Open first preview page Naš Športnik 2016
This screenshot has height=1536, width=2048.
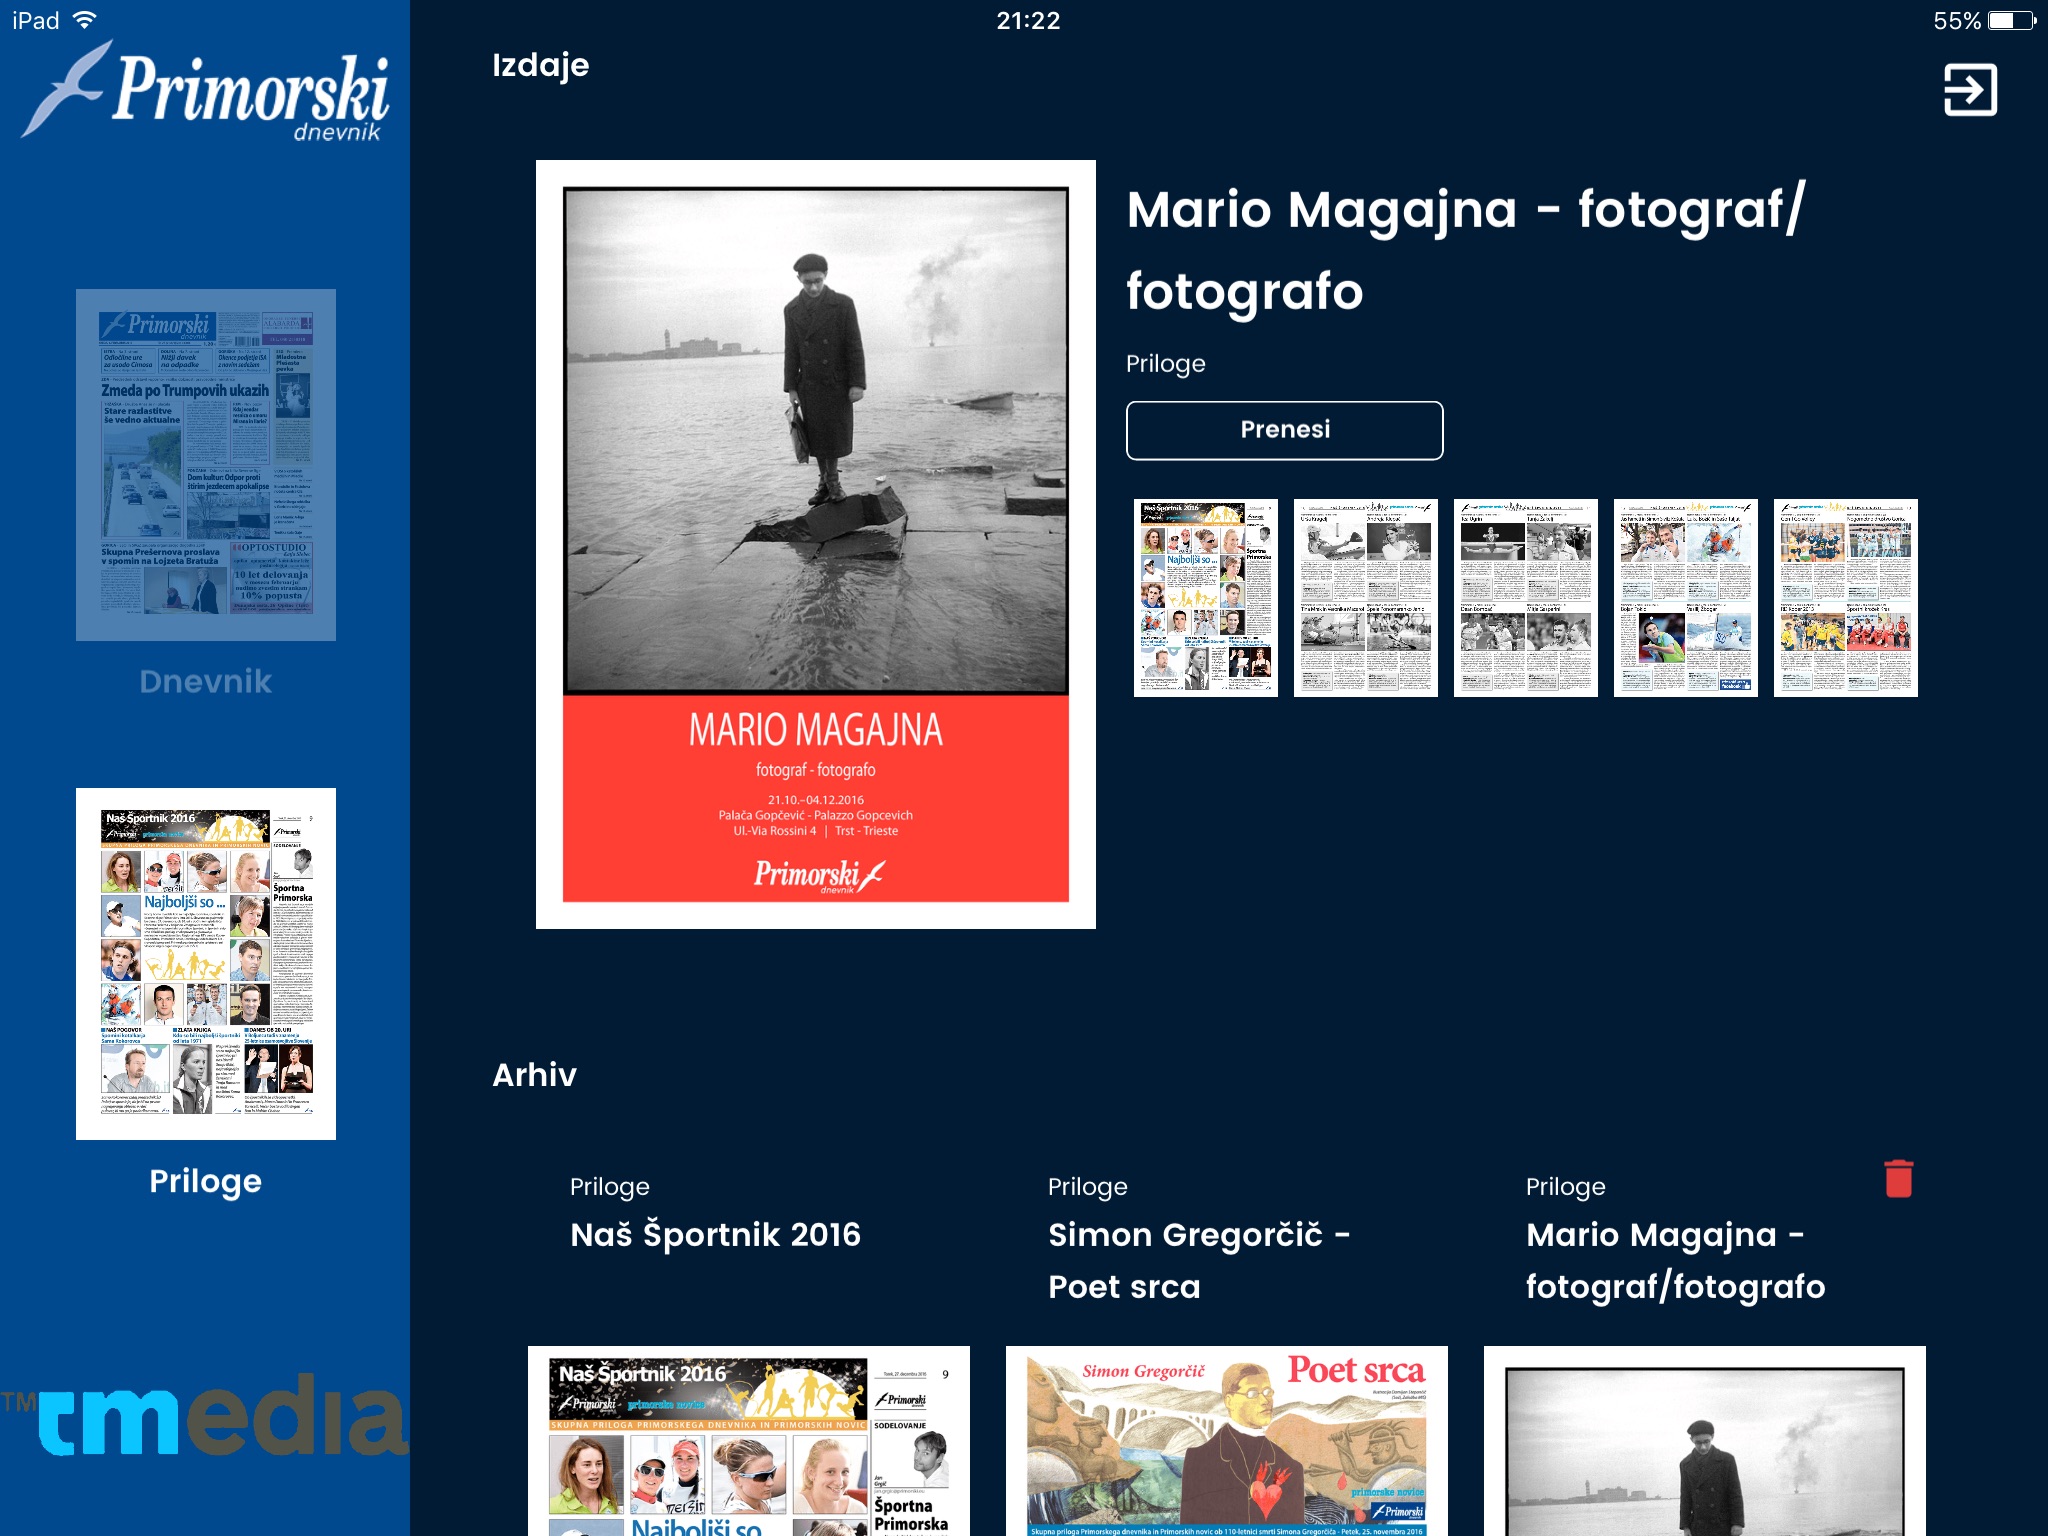[x=1206, y=598]
